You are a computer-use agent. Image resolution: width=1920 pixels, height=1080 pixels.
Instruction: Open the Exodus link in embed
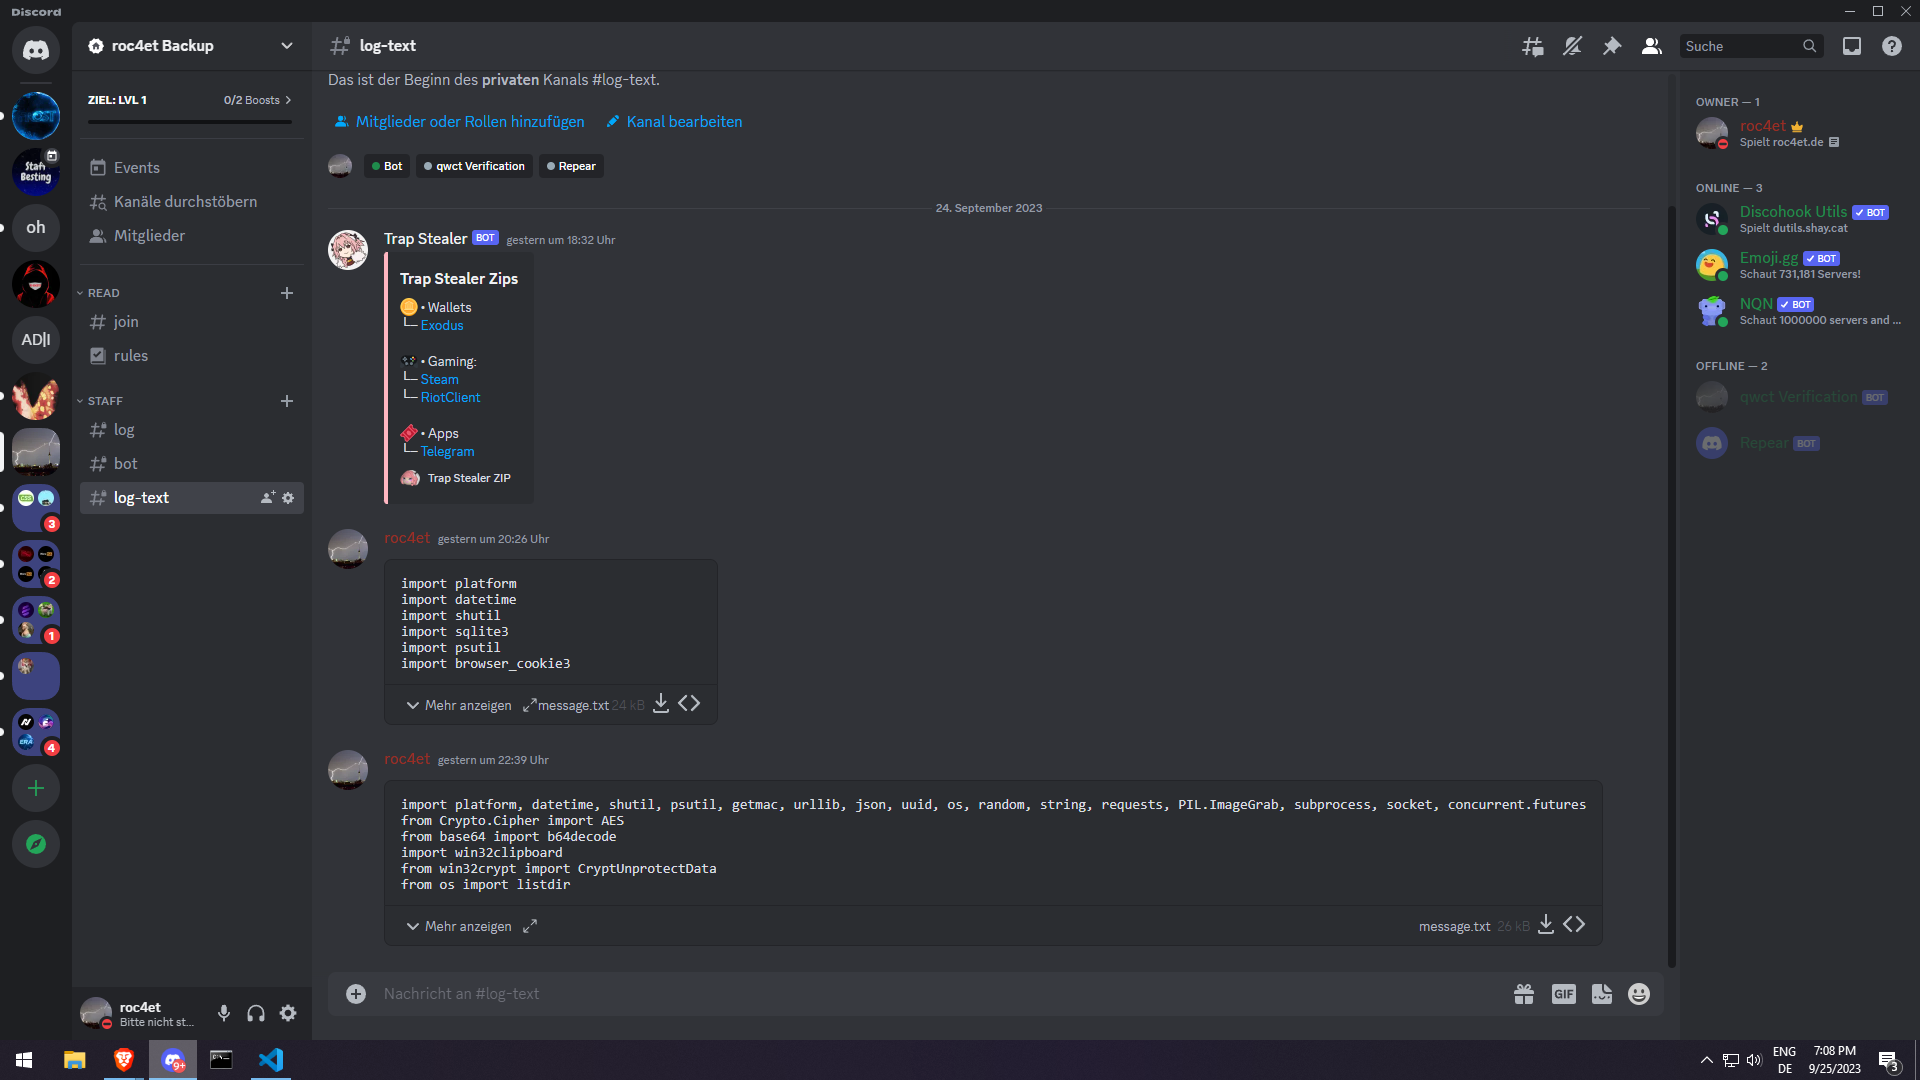coord(442,326)
